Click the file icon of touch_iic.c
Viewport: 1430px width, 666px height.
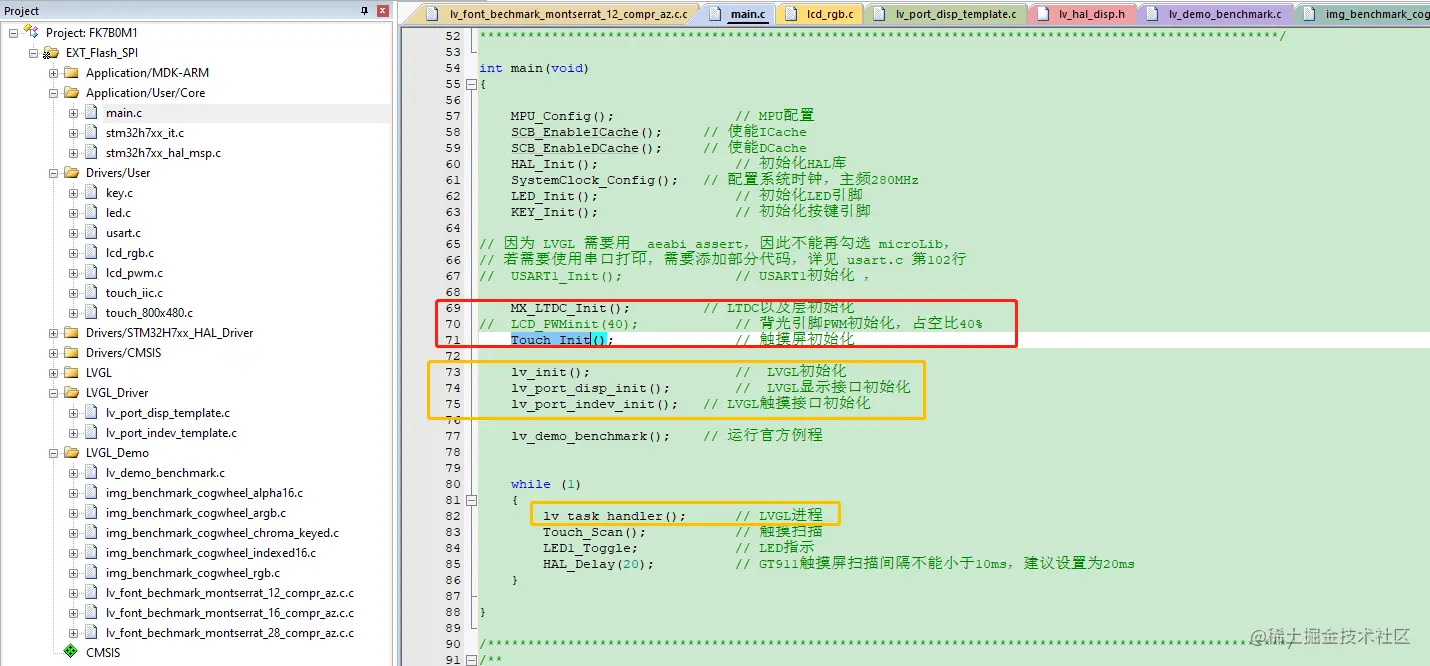click(91, 292)
